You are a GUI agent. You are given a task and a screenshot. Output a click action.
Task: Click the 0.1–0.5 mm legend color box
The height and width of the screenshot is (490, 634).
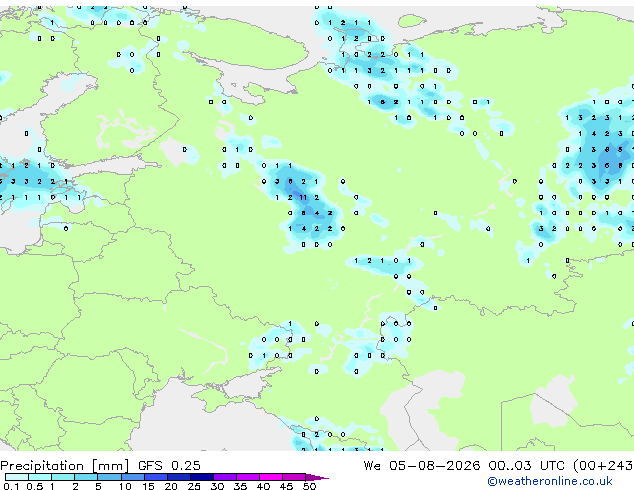17,477
